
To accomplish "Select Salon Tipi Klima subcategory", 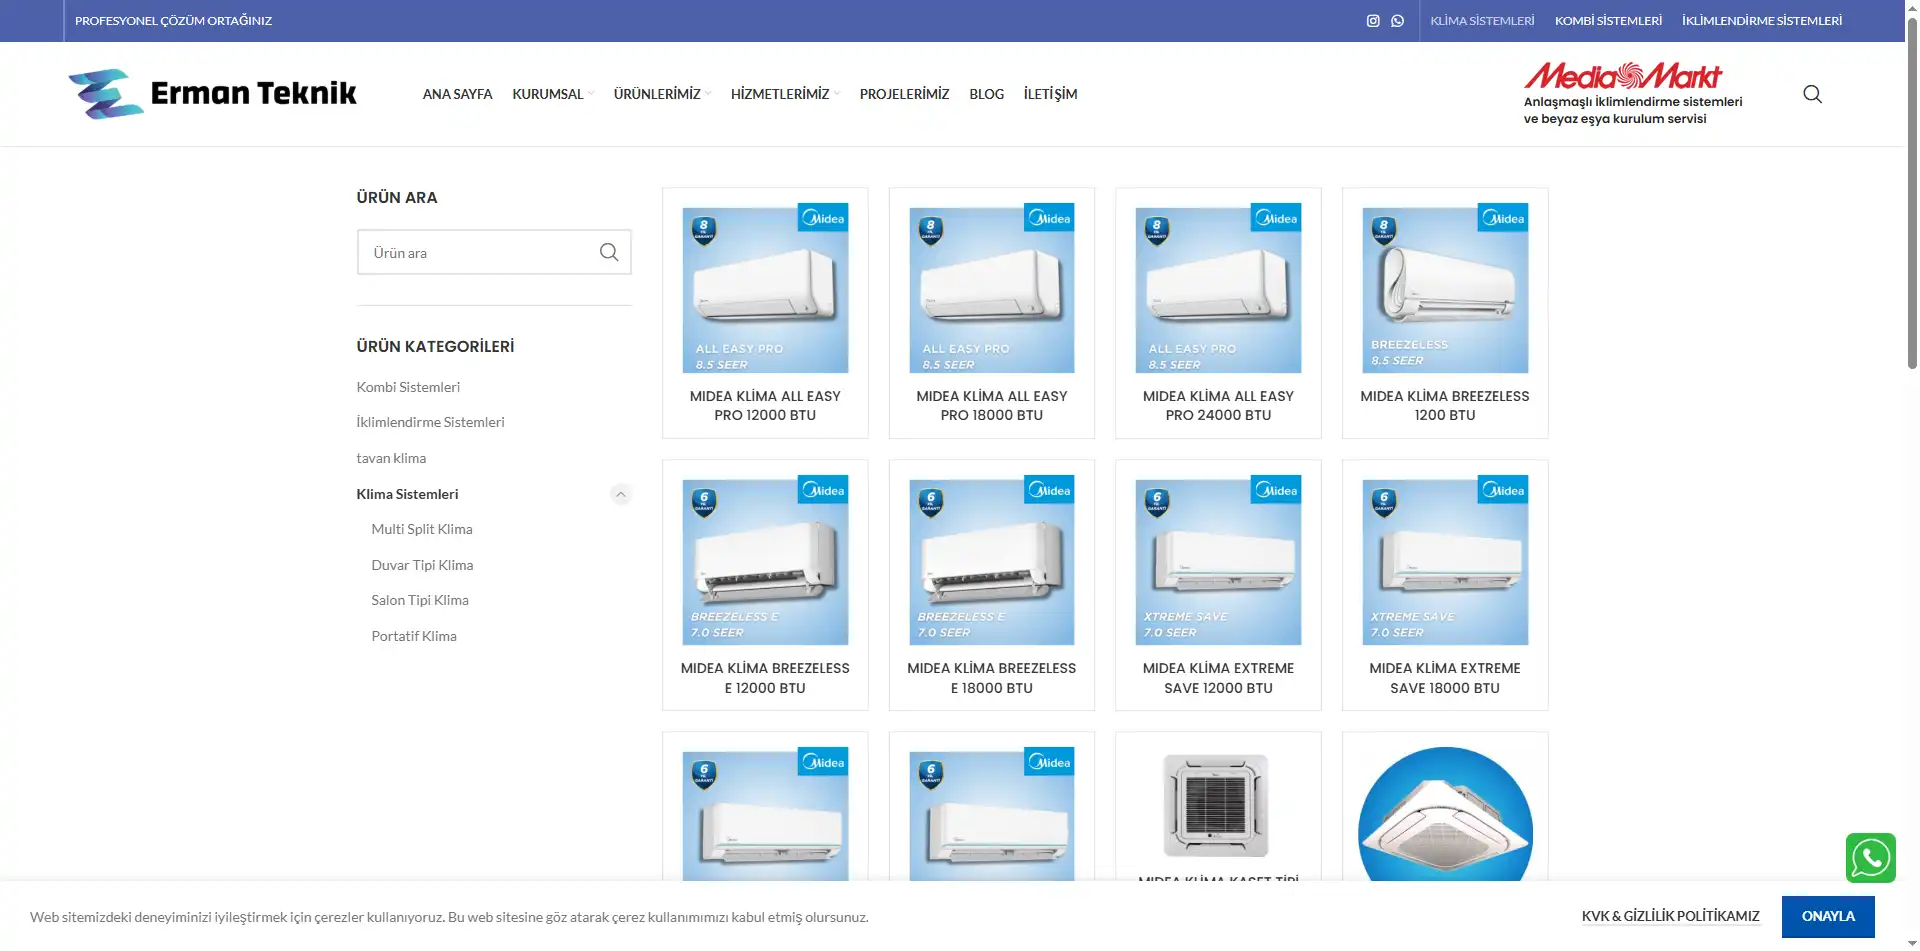I will pos(420,600).
